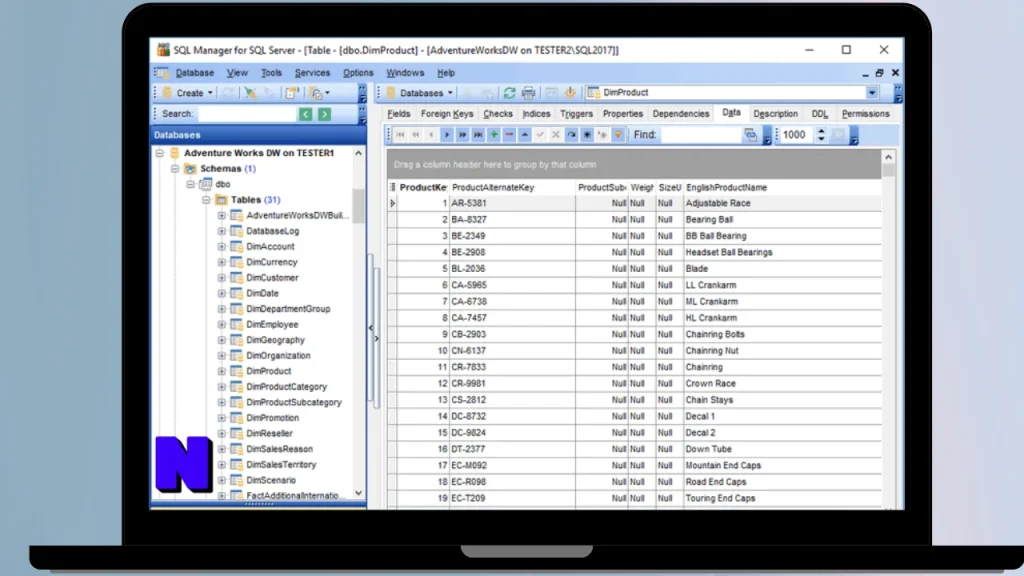Screen dimensions: 1024x576
Task: Open the Database menu
Action: 195,73
